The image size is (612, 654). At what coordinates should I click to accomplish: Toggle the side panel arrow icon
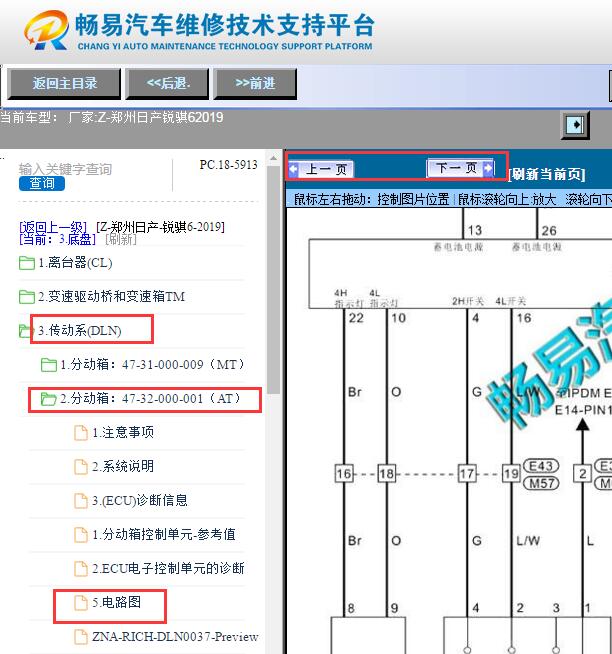pyautogui.click(x=575, y=125)
